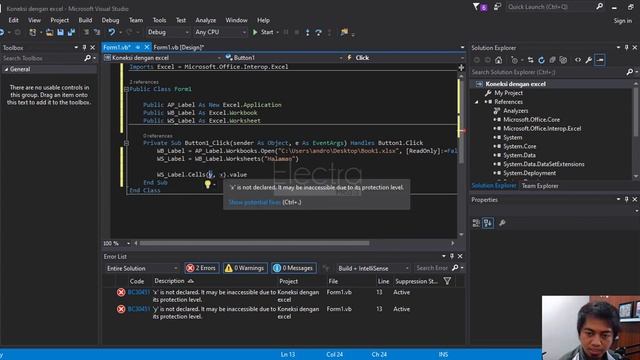Toggle the 2 Errors filter
The image size is (640, 360).
pos(202,268)
